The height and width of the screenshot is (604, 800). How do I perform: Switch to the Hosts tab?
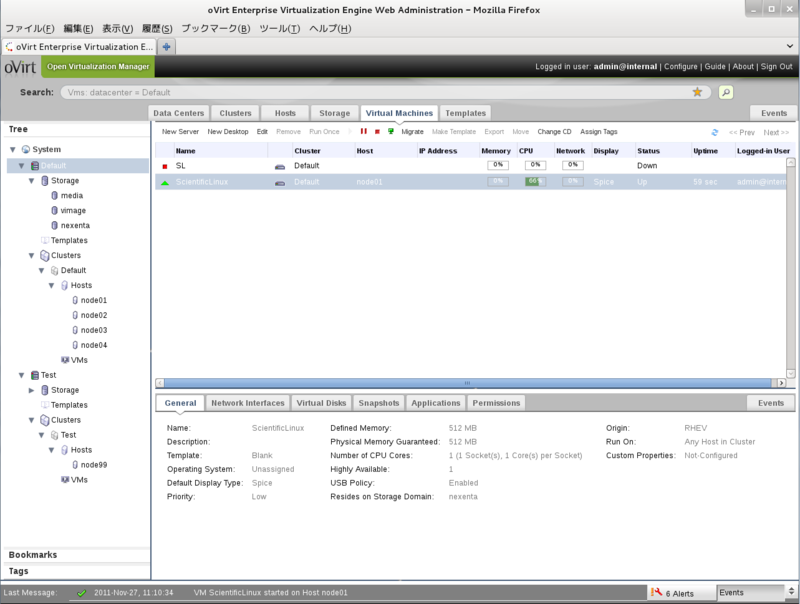coord(285,113)
